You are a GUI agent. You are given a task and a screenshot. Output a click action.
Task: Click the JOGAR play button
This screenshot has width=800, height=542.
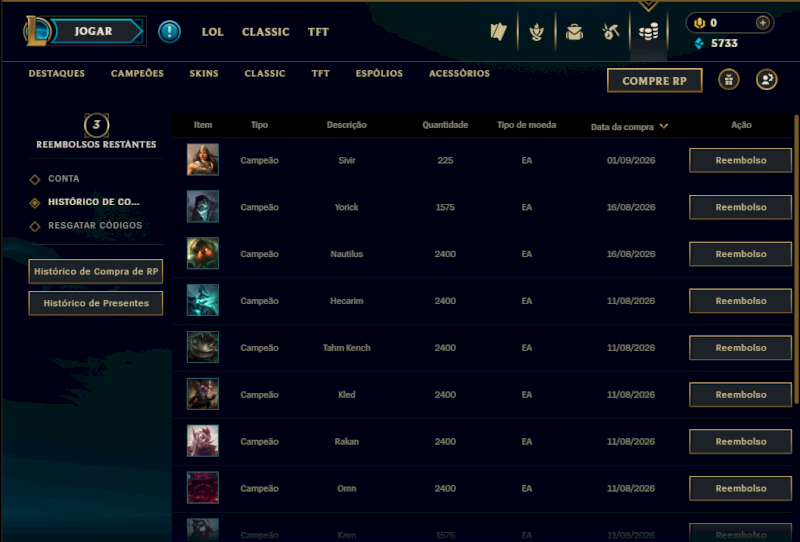pos(96,31)
